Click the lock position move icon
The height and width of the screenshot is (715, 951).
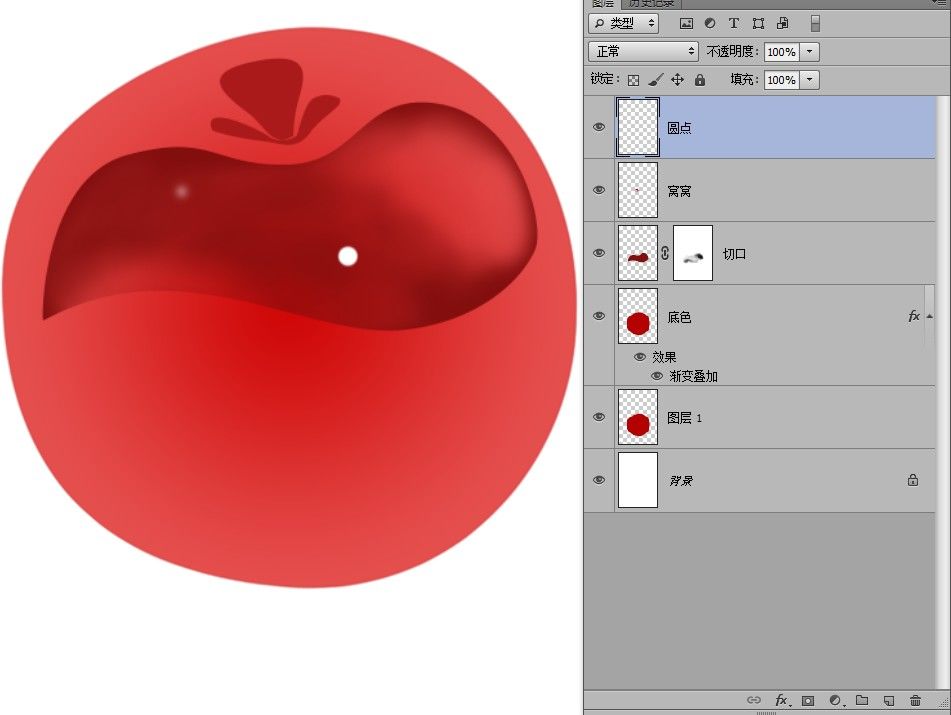[x=677, y=80]
